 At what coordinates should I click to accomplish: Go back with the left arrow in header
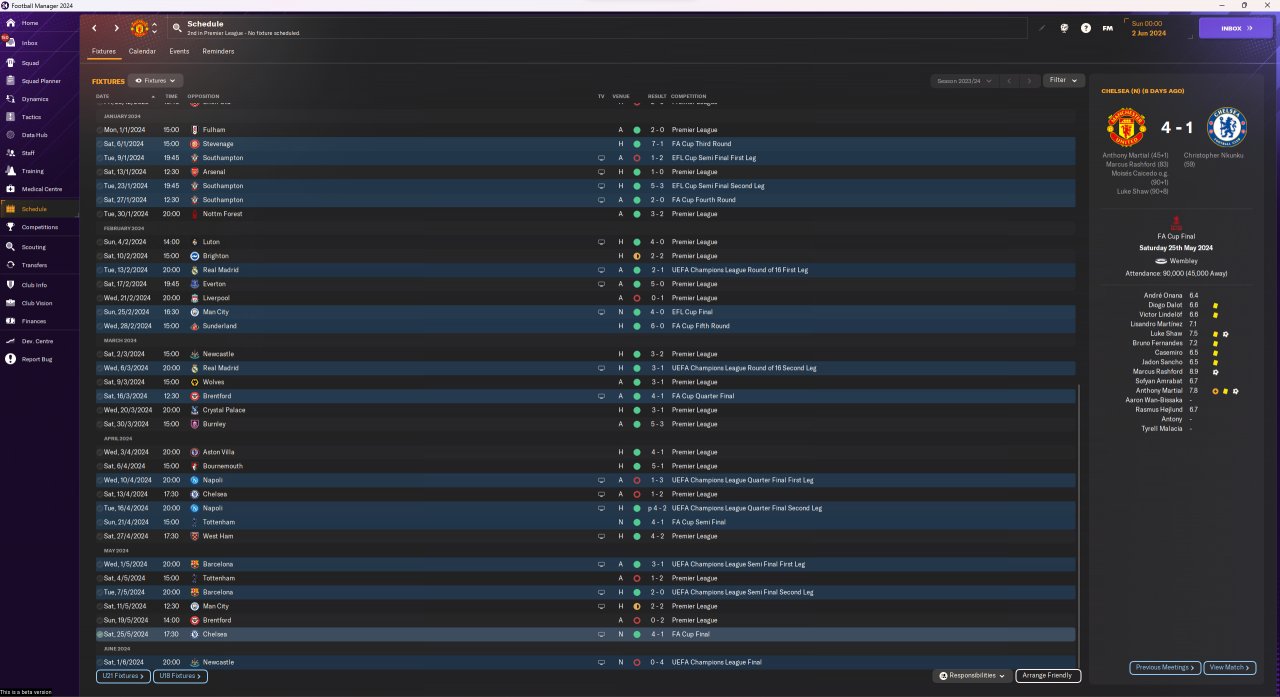(x=94, y=28)
